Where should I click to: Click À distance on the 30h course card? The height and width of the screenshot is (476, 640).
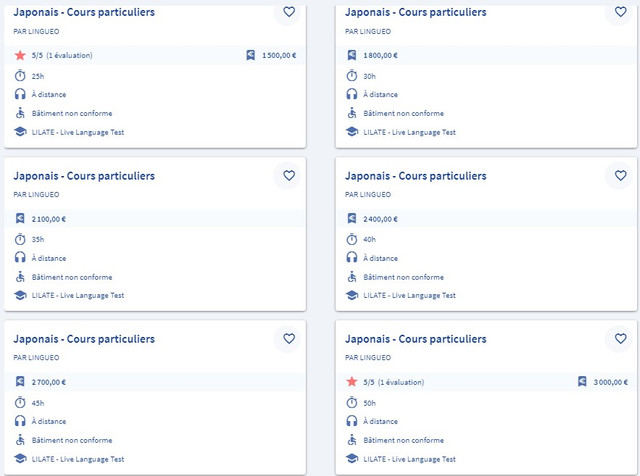coord(380,94)
